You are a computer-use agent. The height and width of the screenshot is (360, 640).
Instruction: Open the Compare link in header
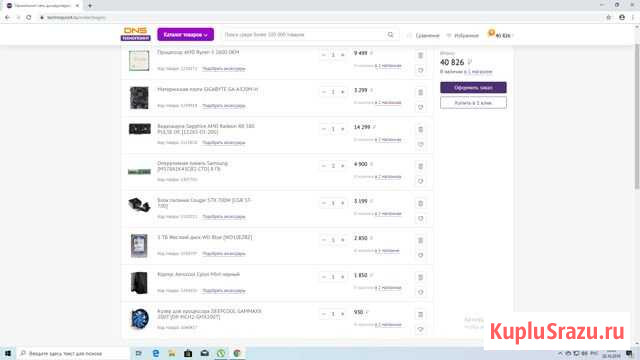[423, 36]
